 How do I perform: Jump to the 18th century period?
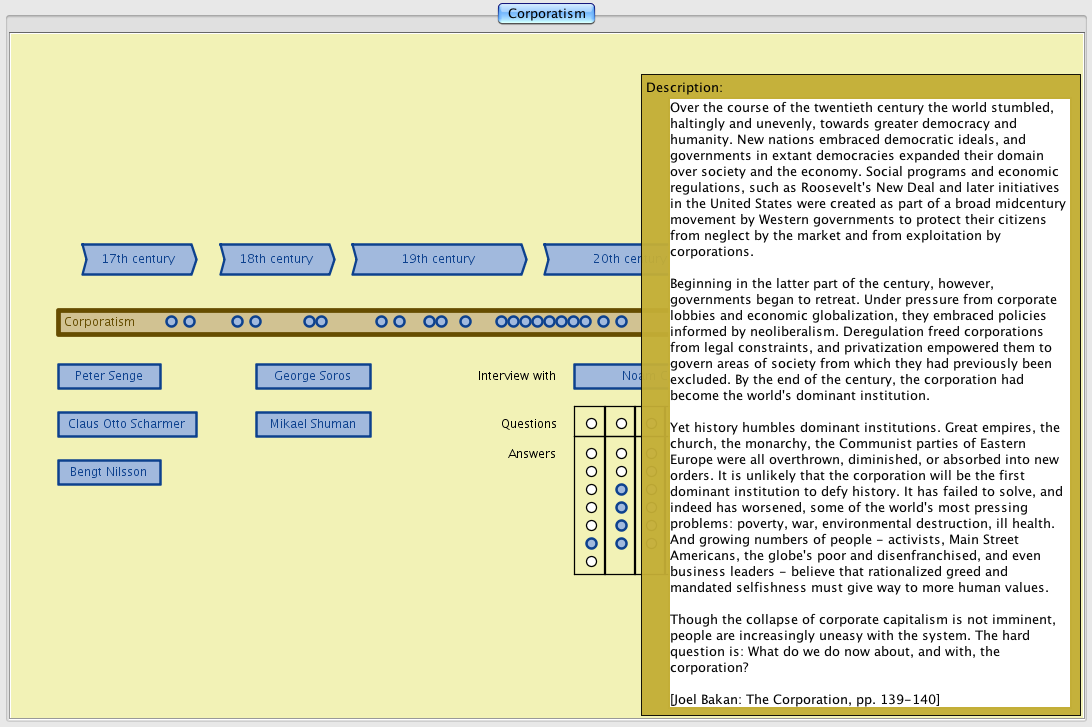coord(276,259)
